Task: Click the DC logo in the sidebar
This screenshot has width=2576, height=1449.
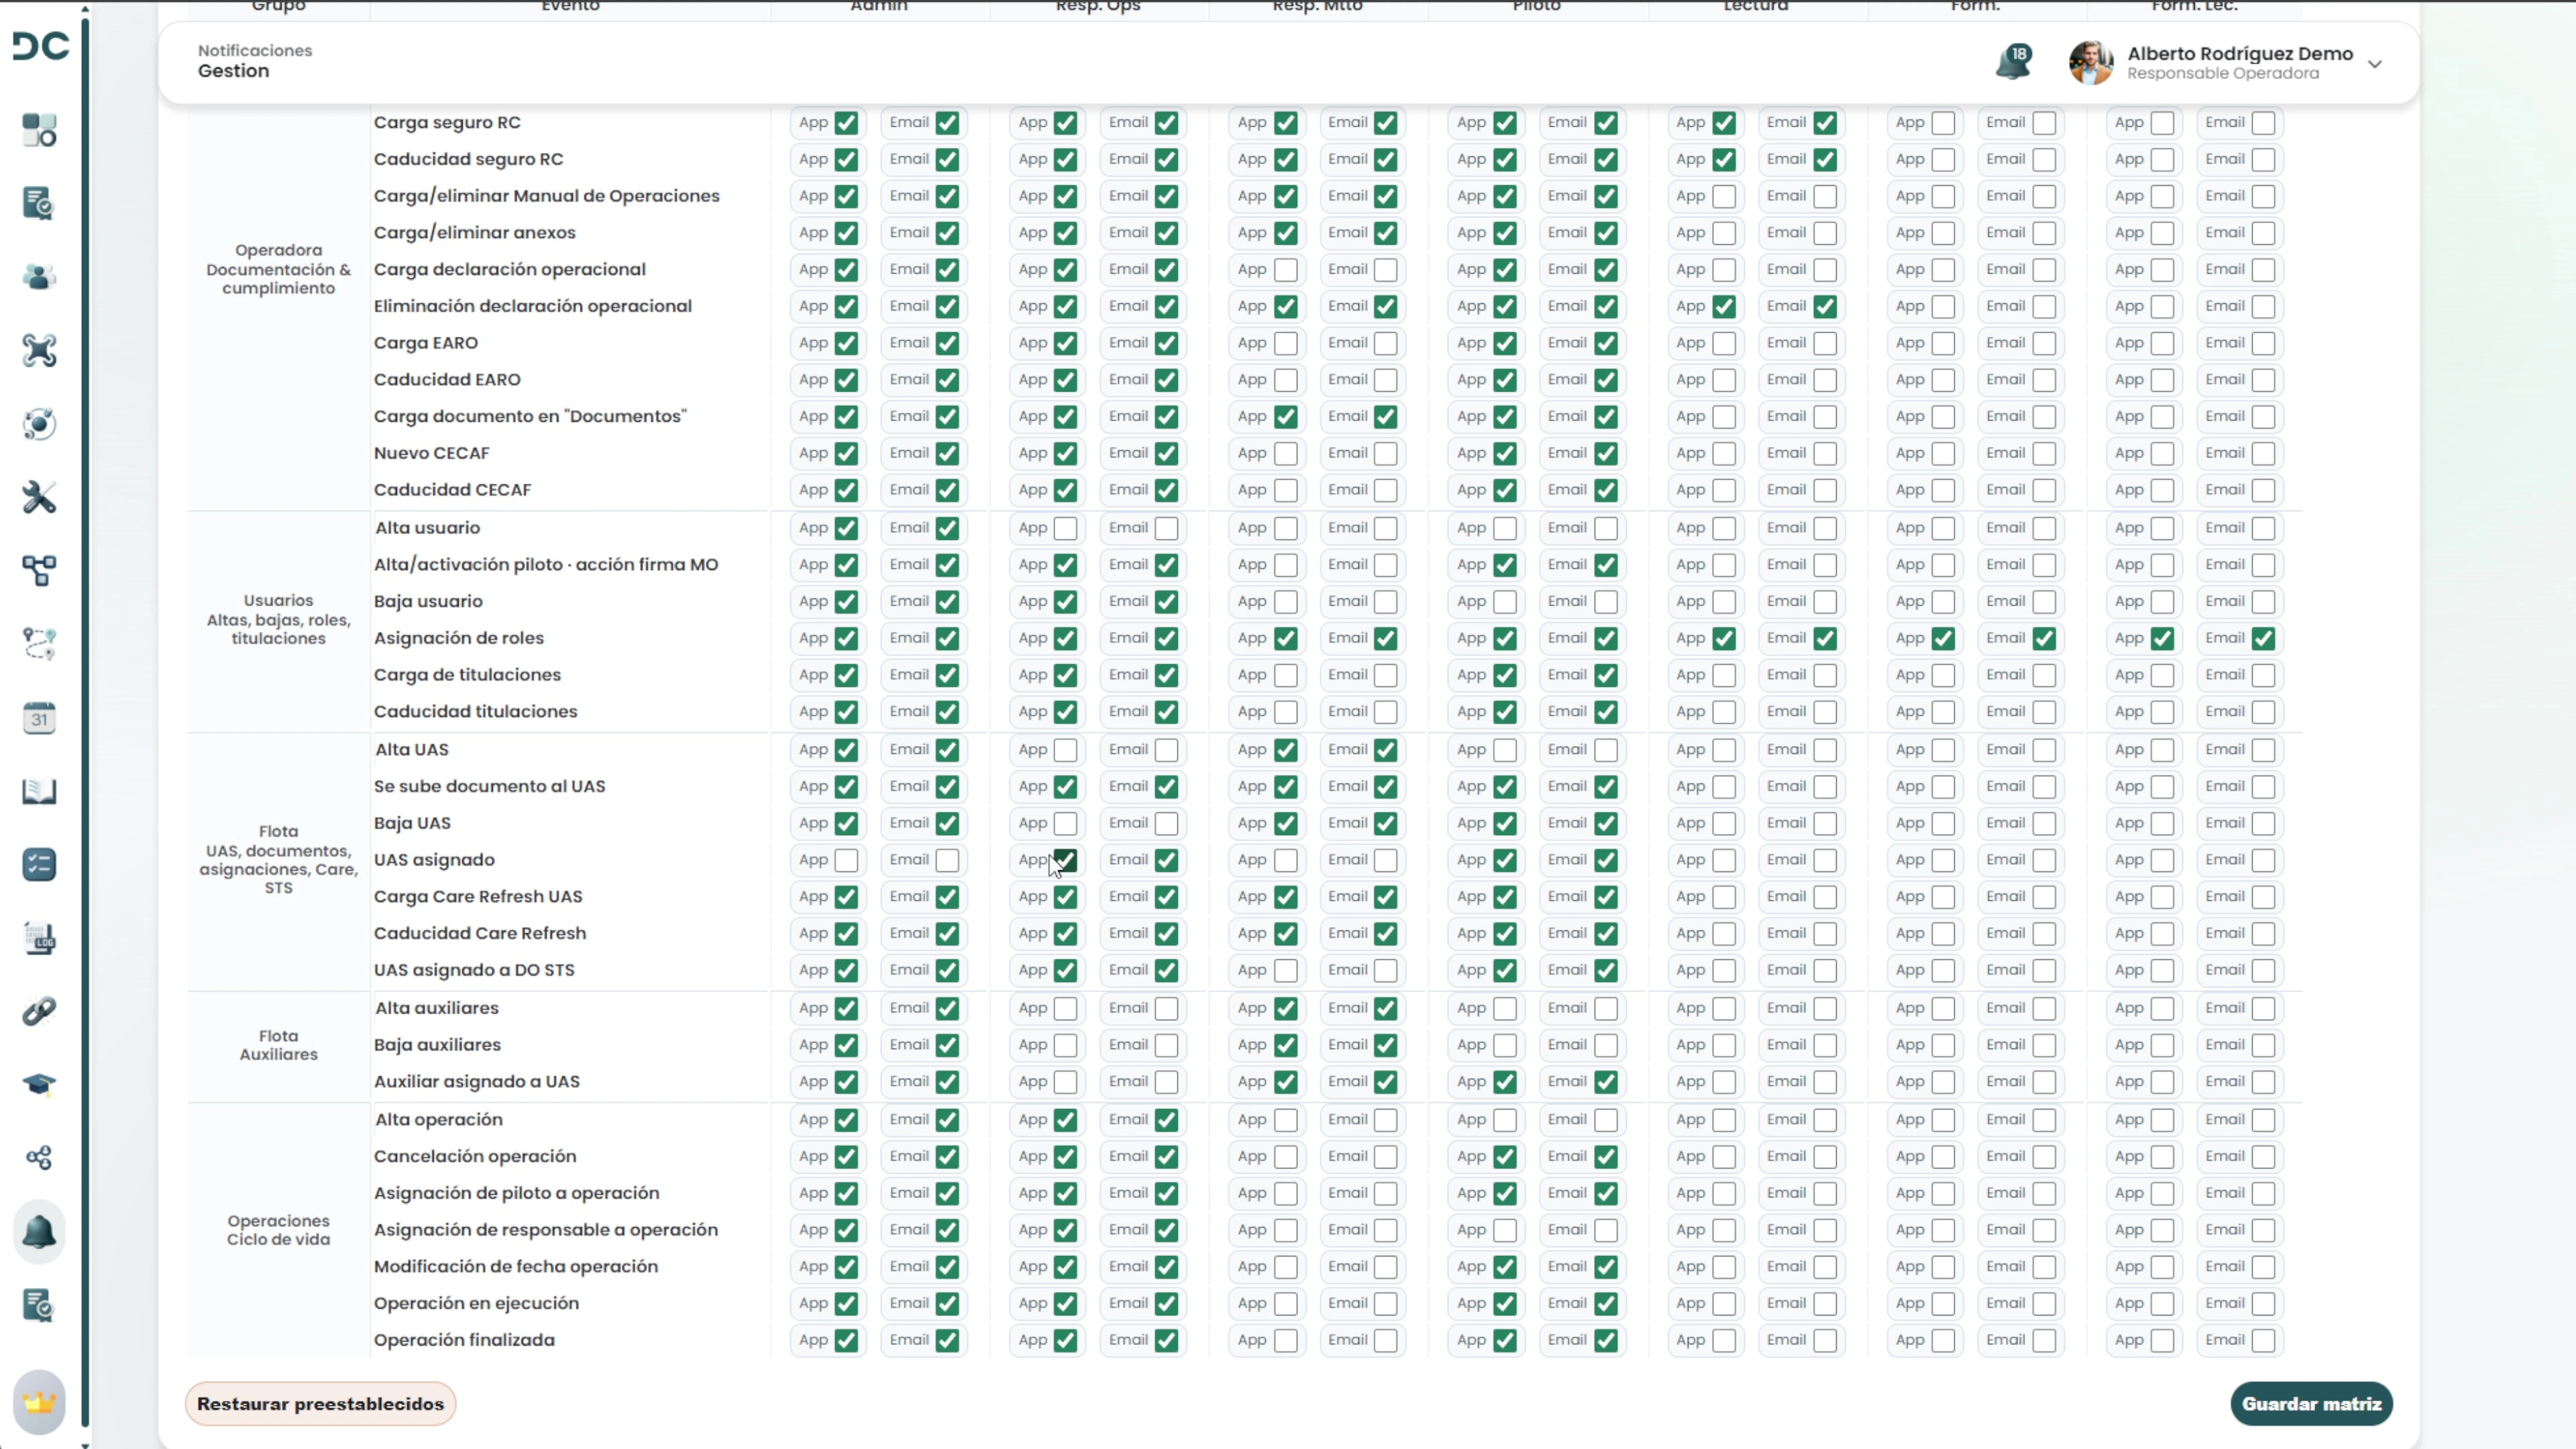Action: tap(41, 46)
